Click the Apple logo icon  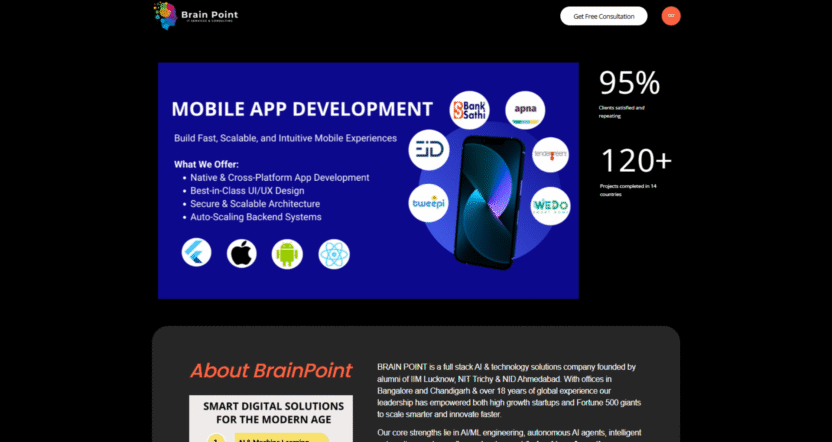[x=242, y=253]
